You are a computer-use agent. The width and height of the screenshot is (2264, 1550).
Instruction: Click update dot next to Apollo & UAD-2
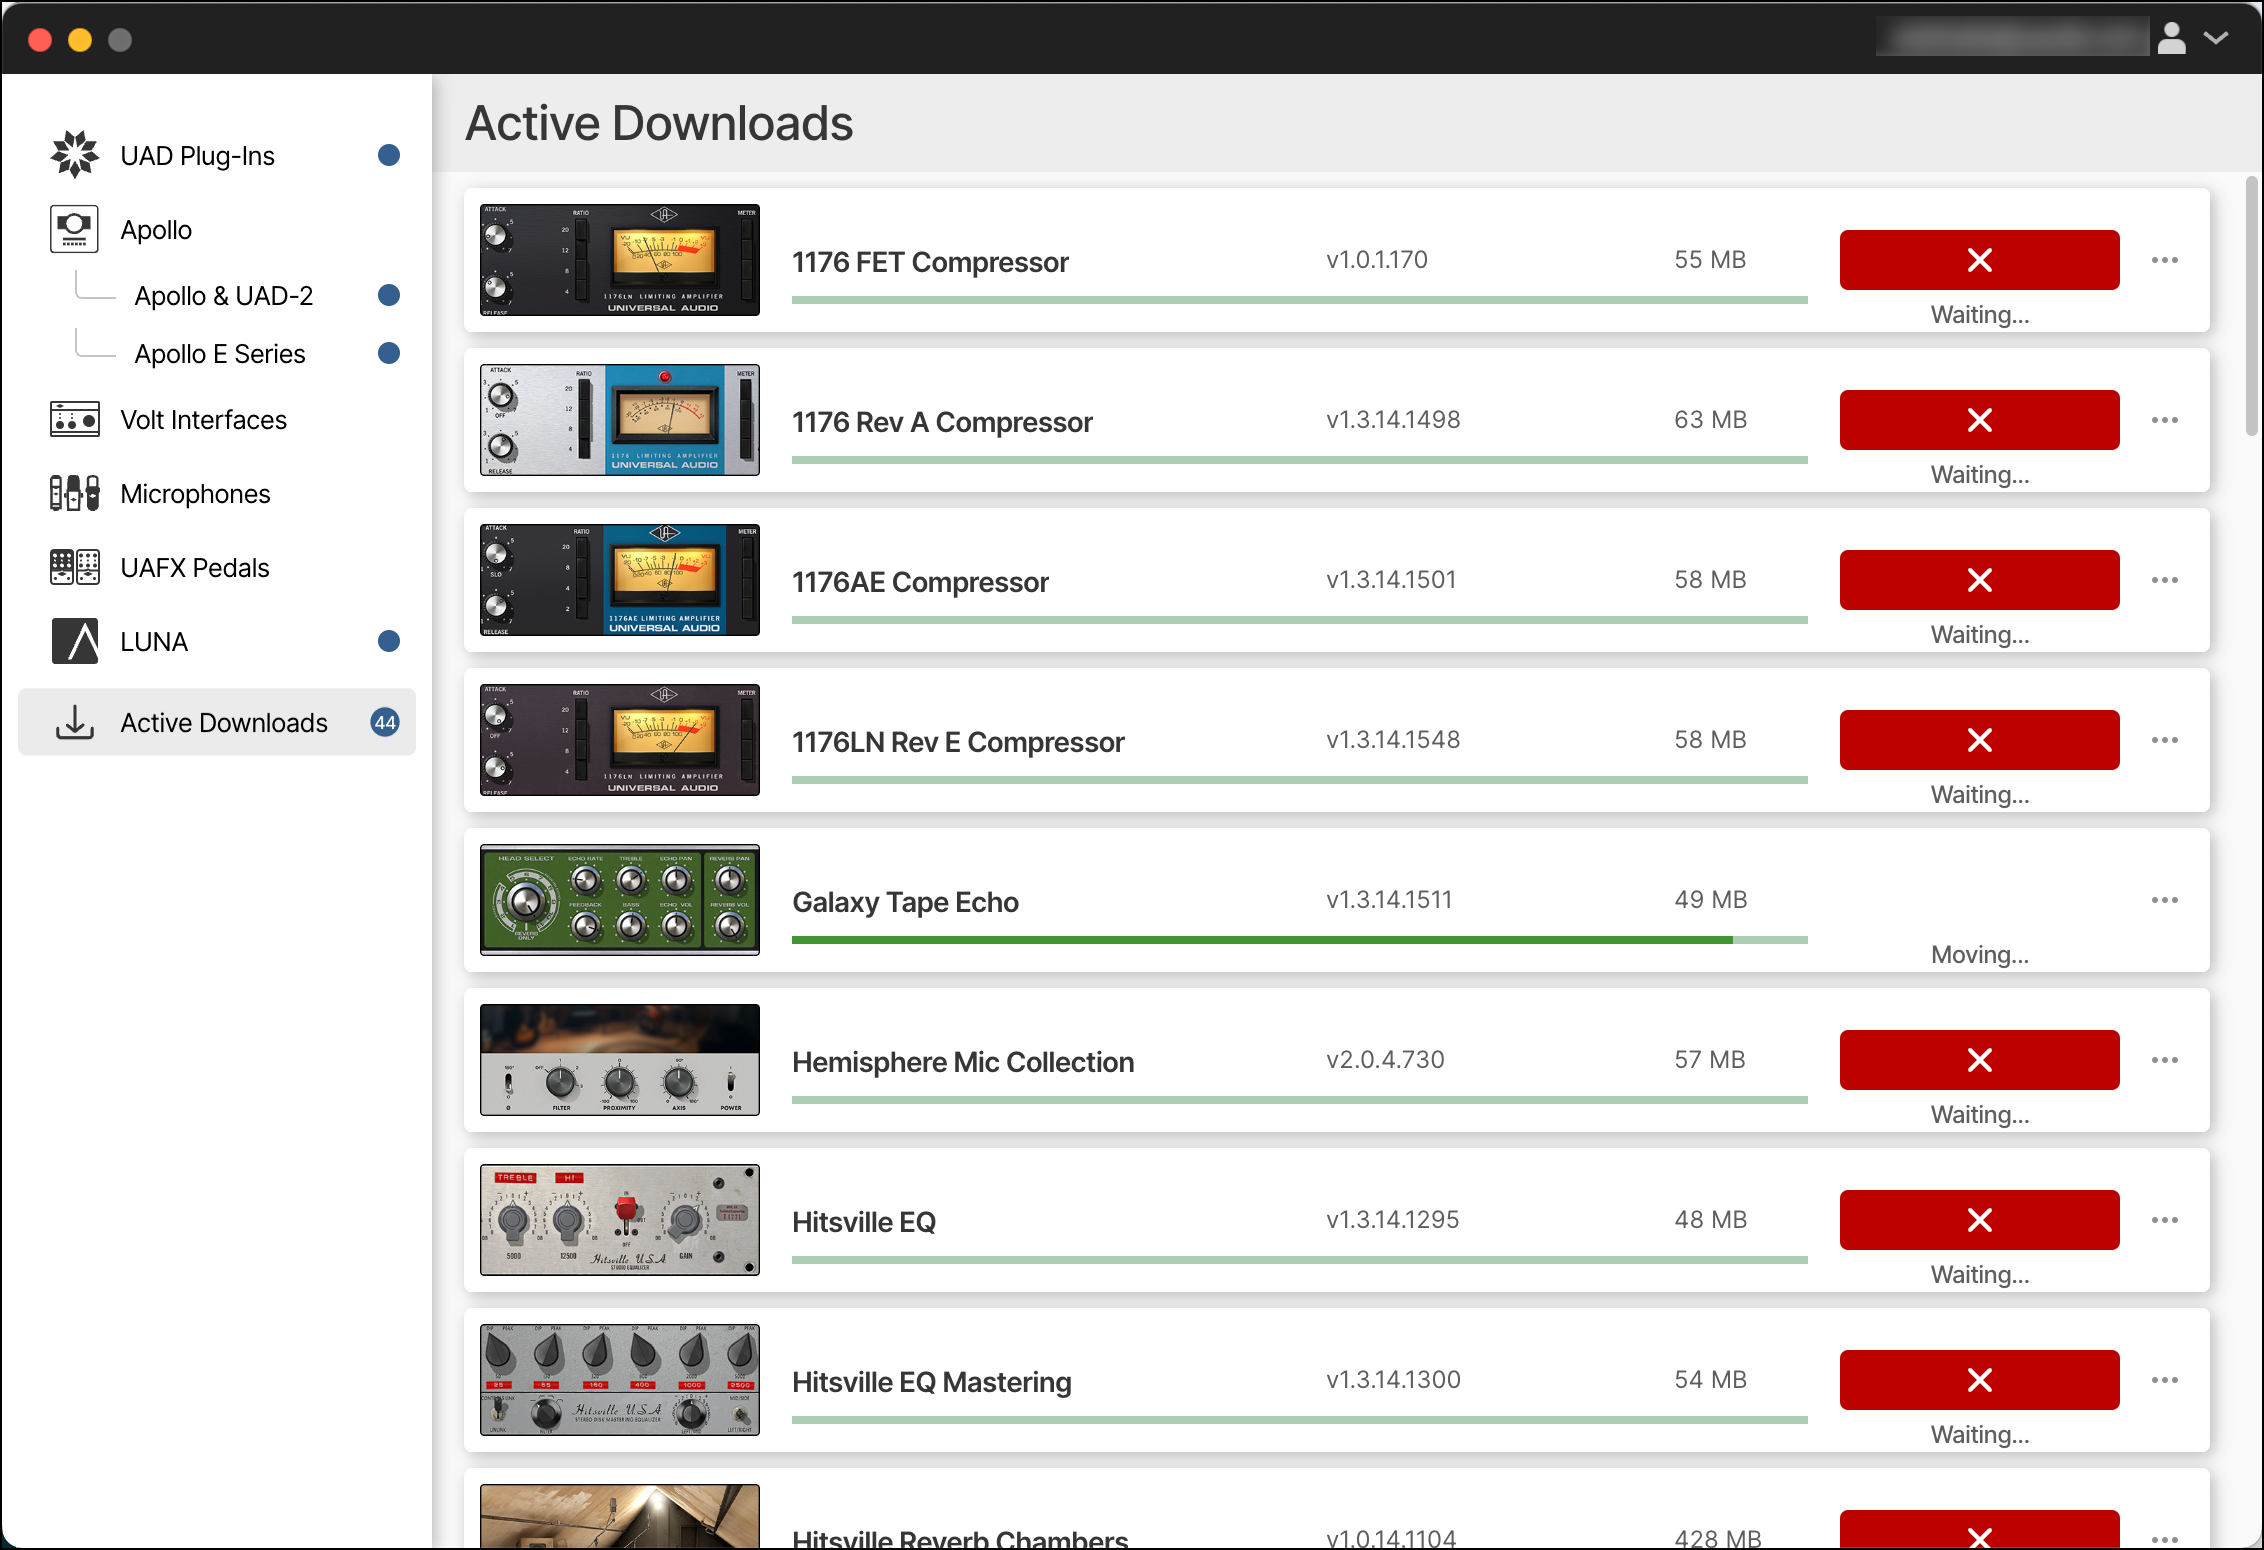coord(389,295)
